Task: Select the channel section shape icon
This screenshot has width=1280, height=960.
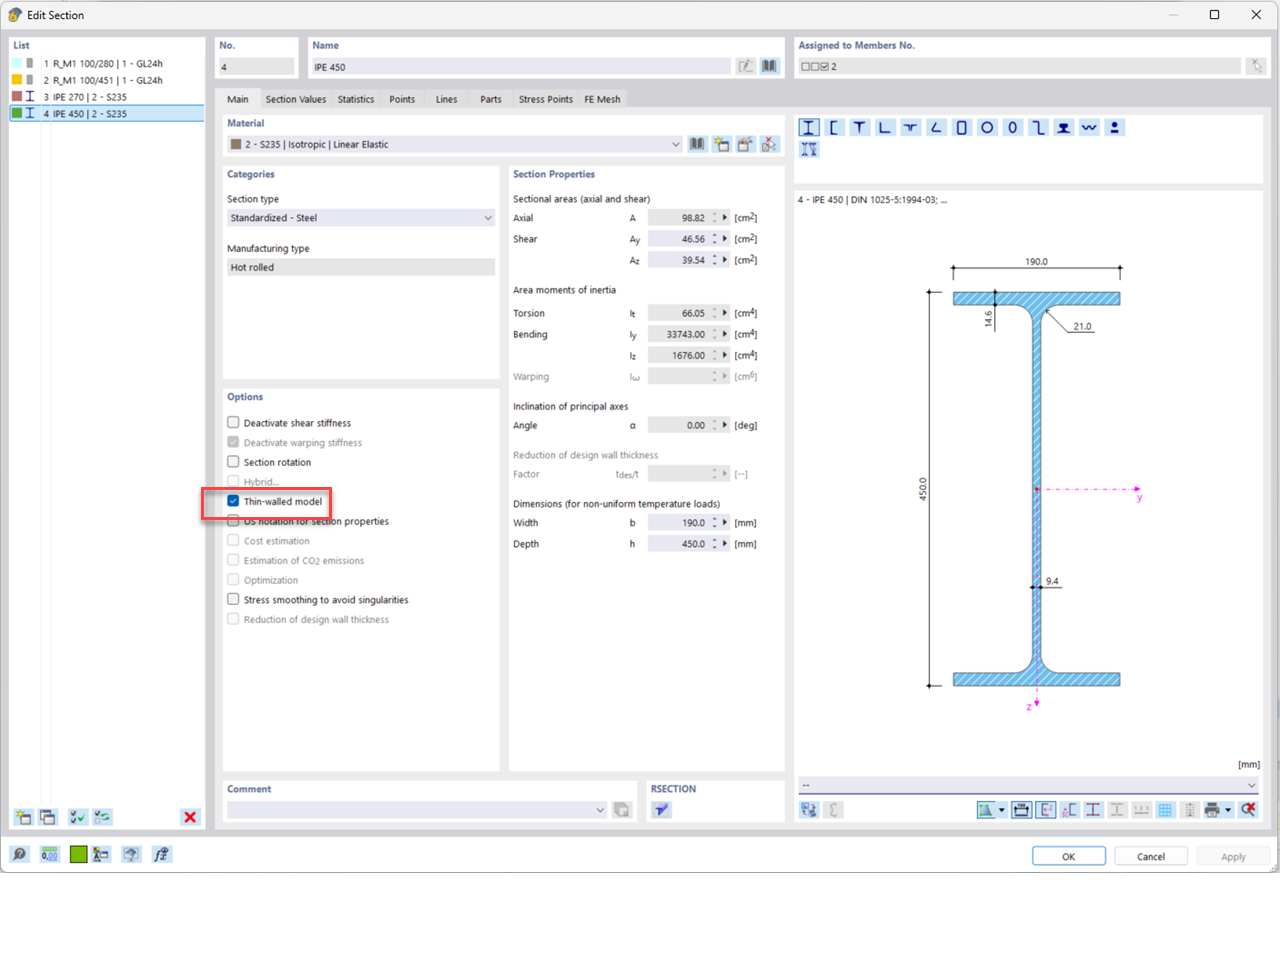Action: tap(834, 127)
